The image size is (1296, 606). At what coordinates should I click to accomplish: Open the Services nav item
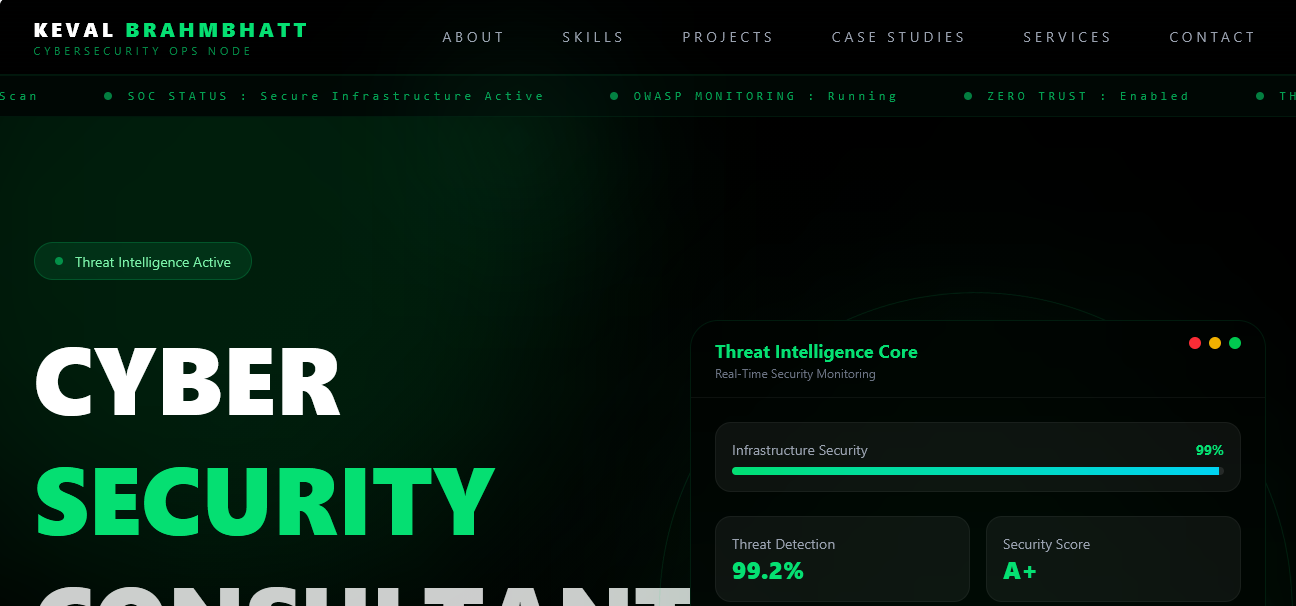[x=1067, y=37]
